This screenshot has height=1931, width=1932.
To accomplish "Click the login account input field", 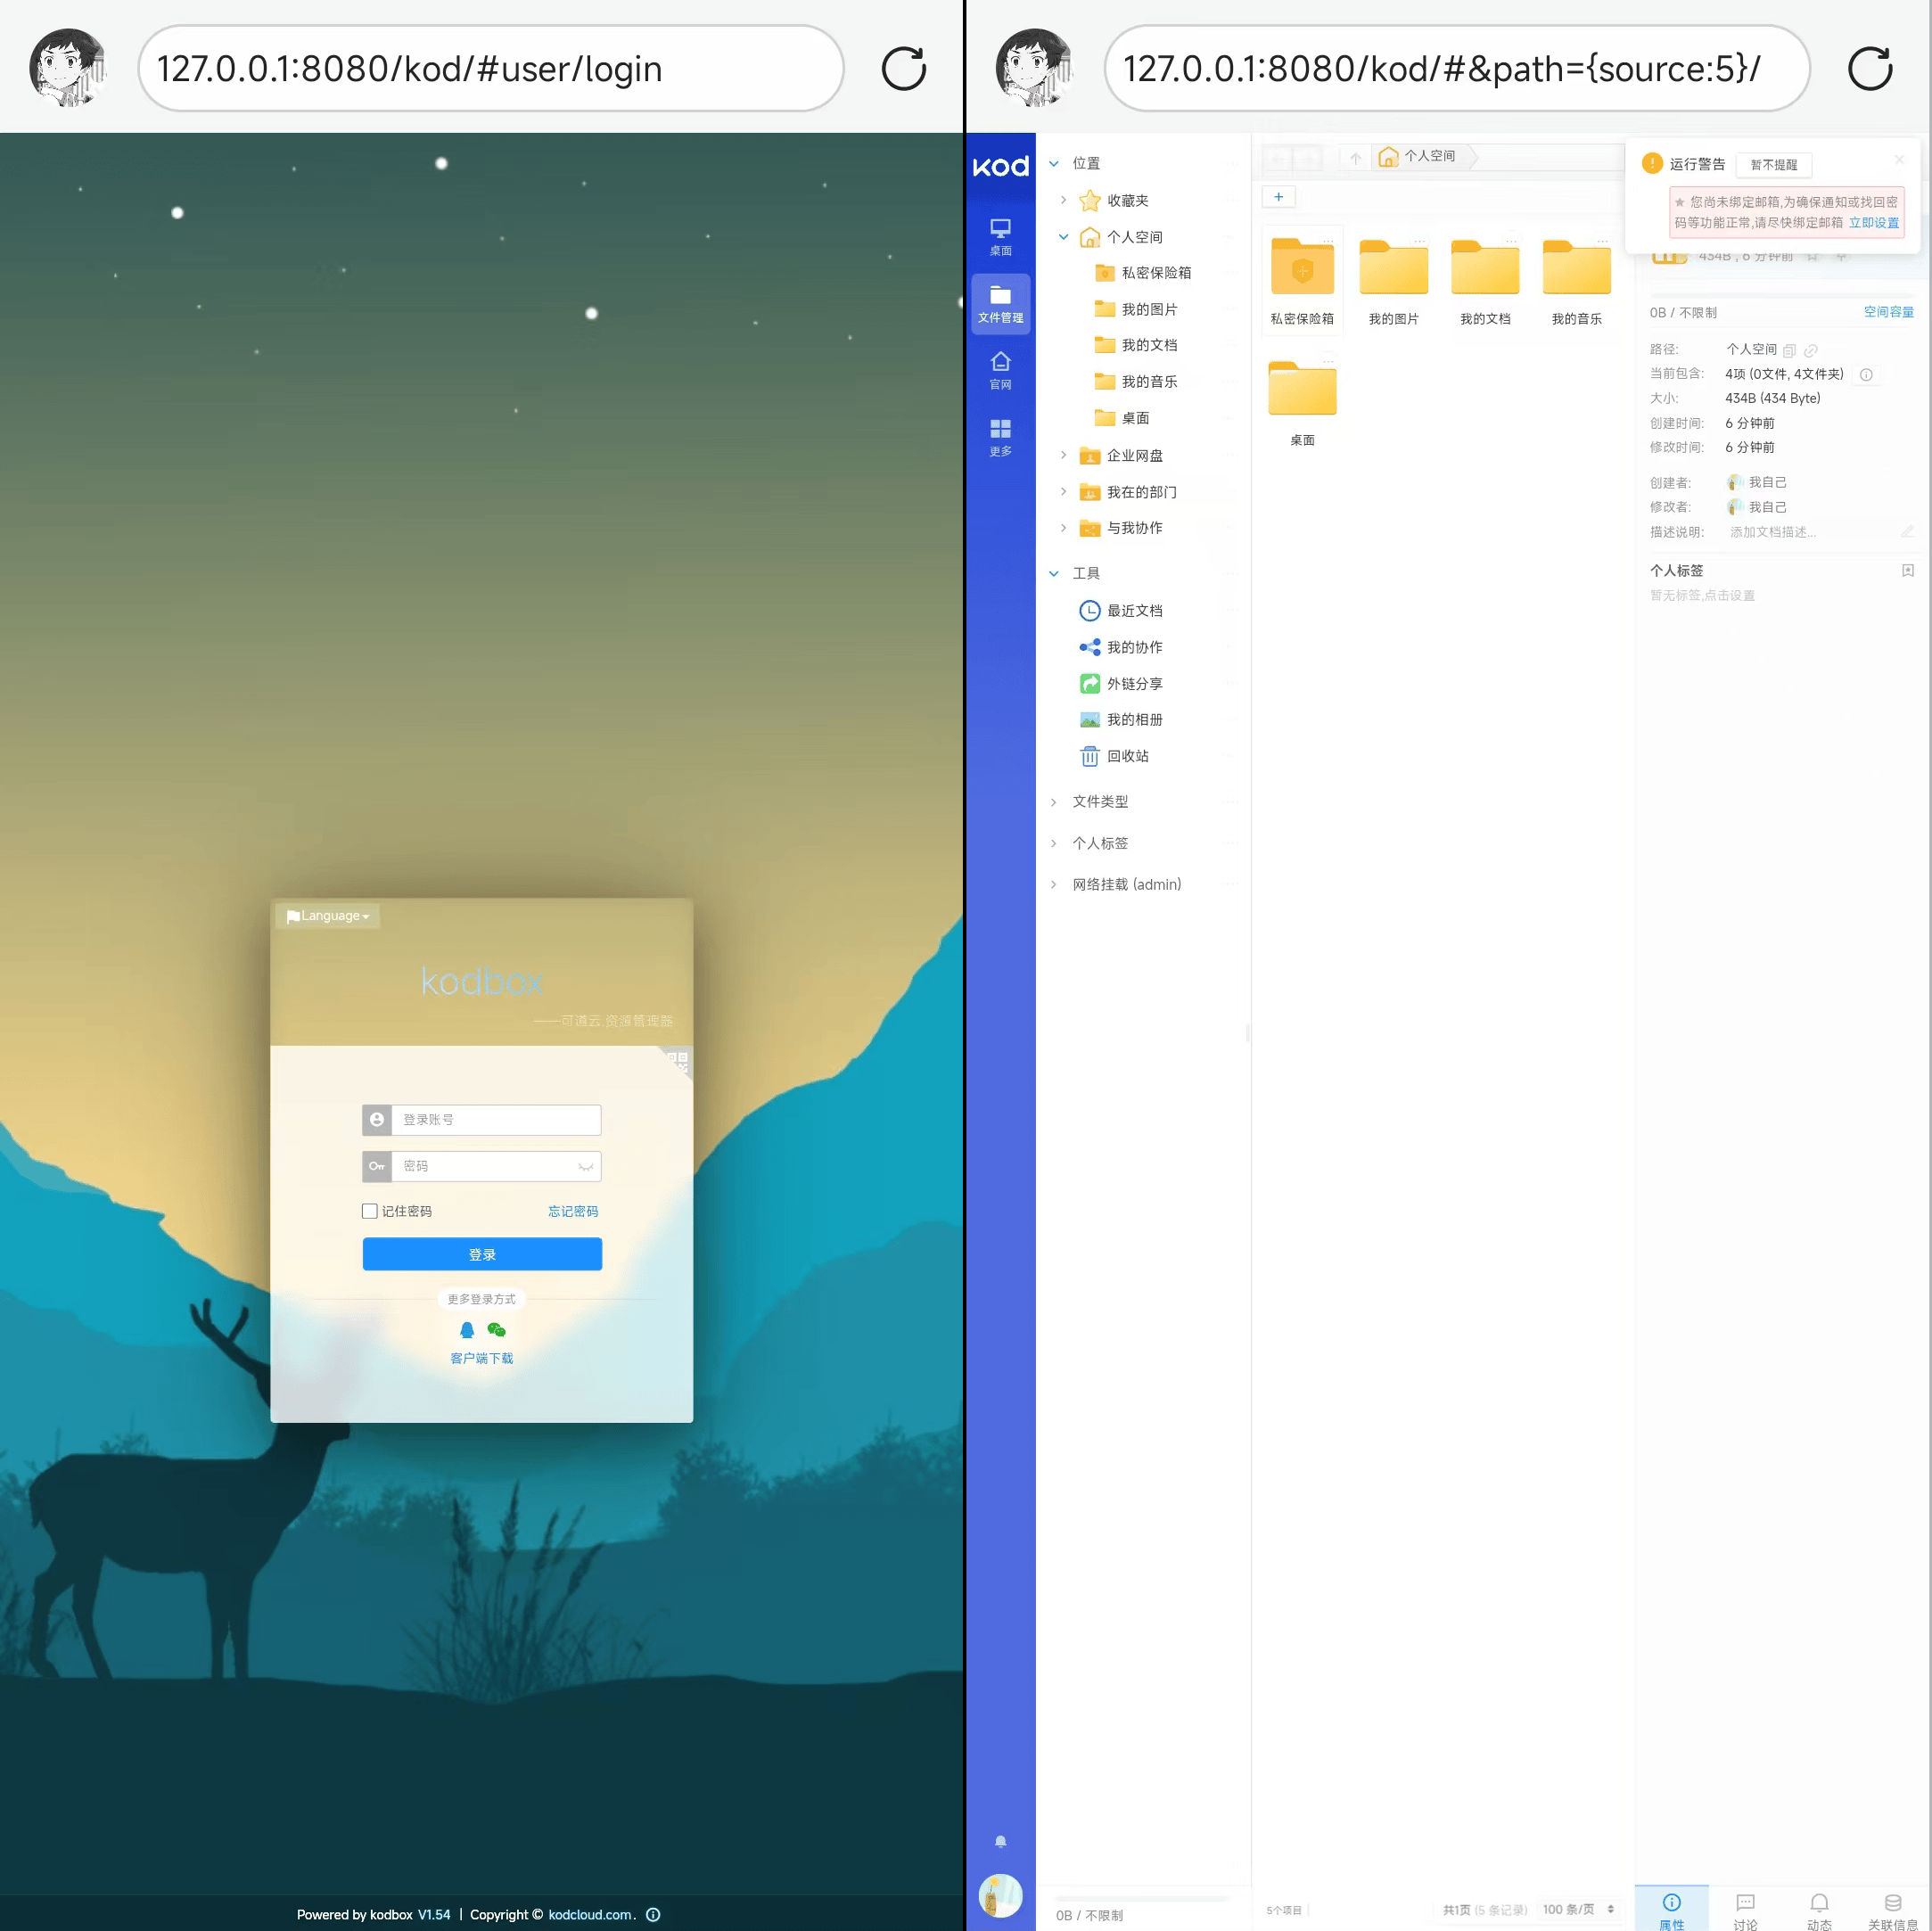I will [495, 1120].
